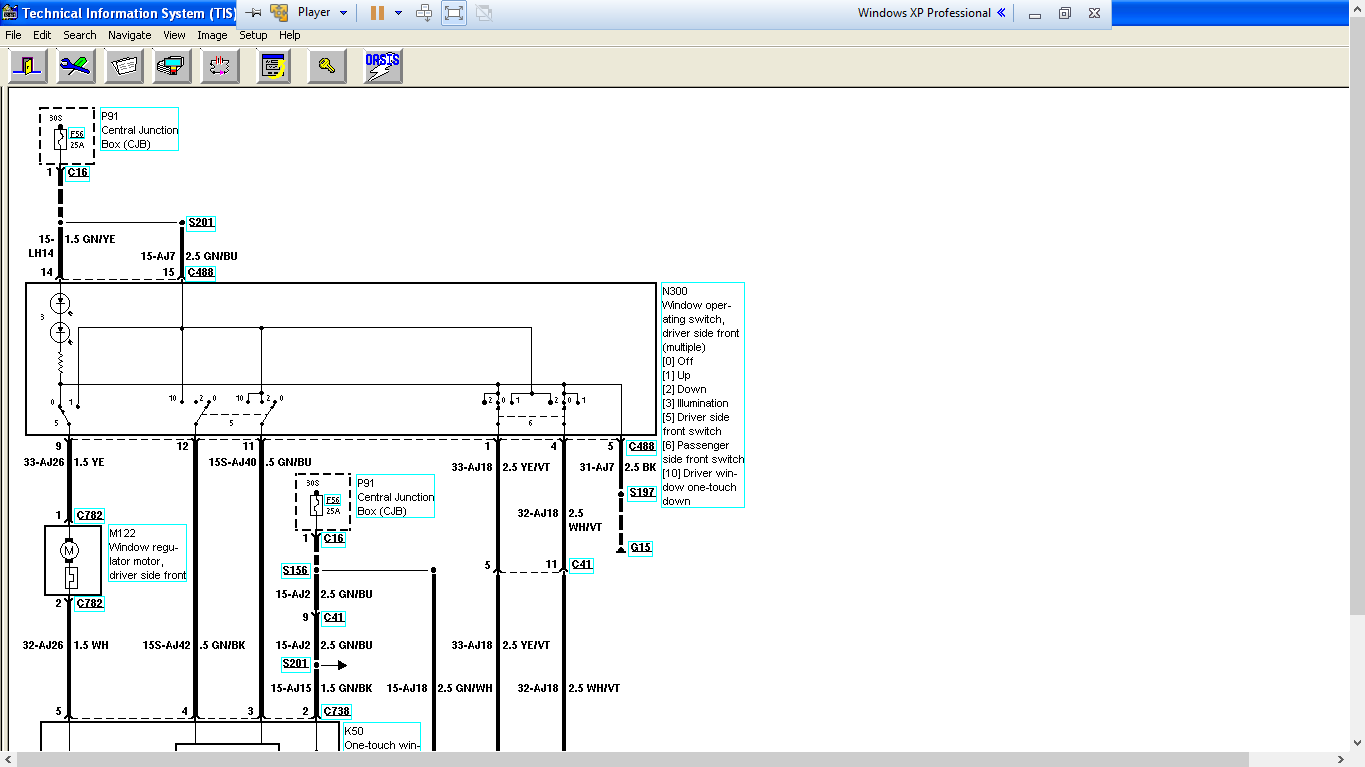The height and width of the screenshot is (767, 1365).
Task: Click the wire color text '2.5 GN/WH'
Action: coord(466,688)
